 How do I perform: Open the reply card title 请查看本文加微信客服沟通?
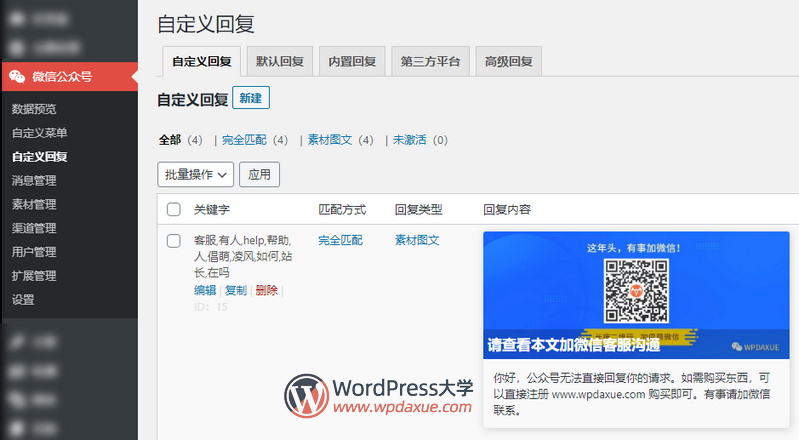574,345
